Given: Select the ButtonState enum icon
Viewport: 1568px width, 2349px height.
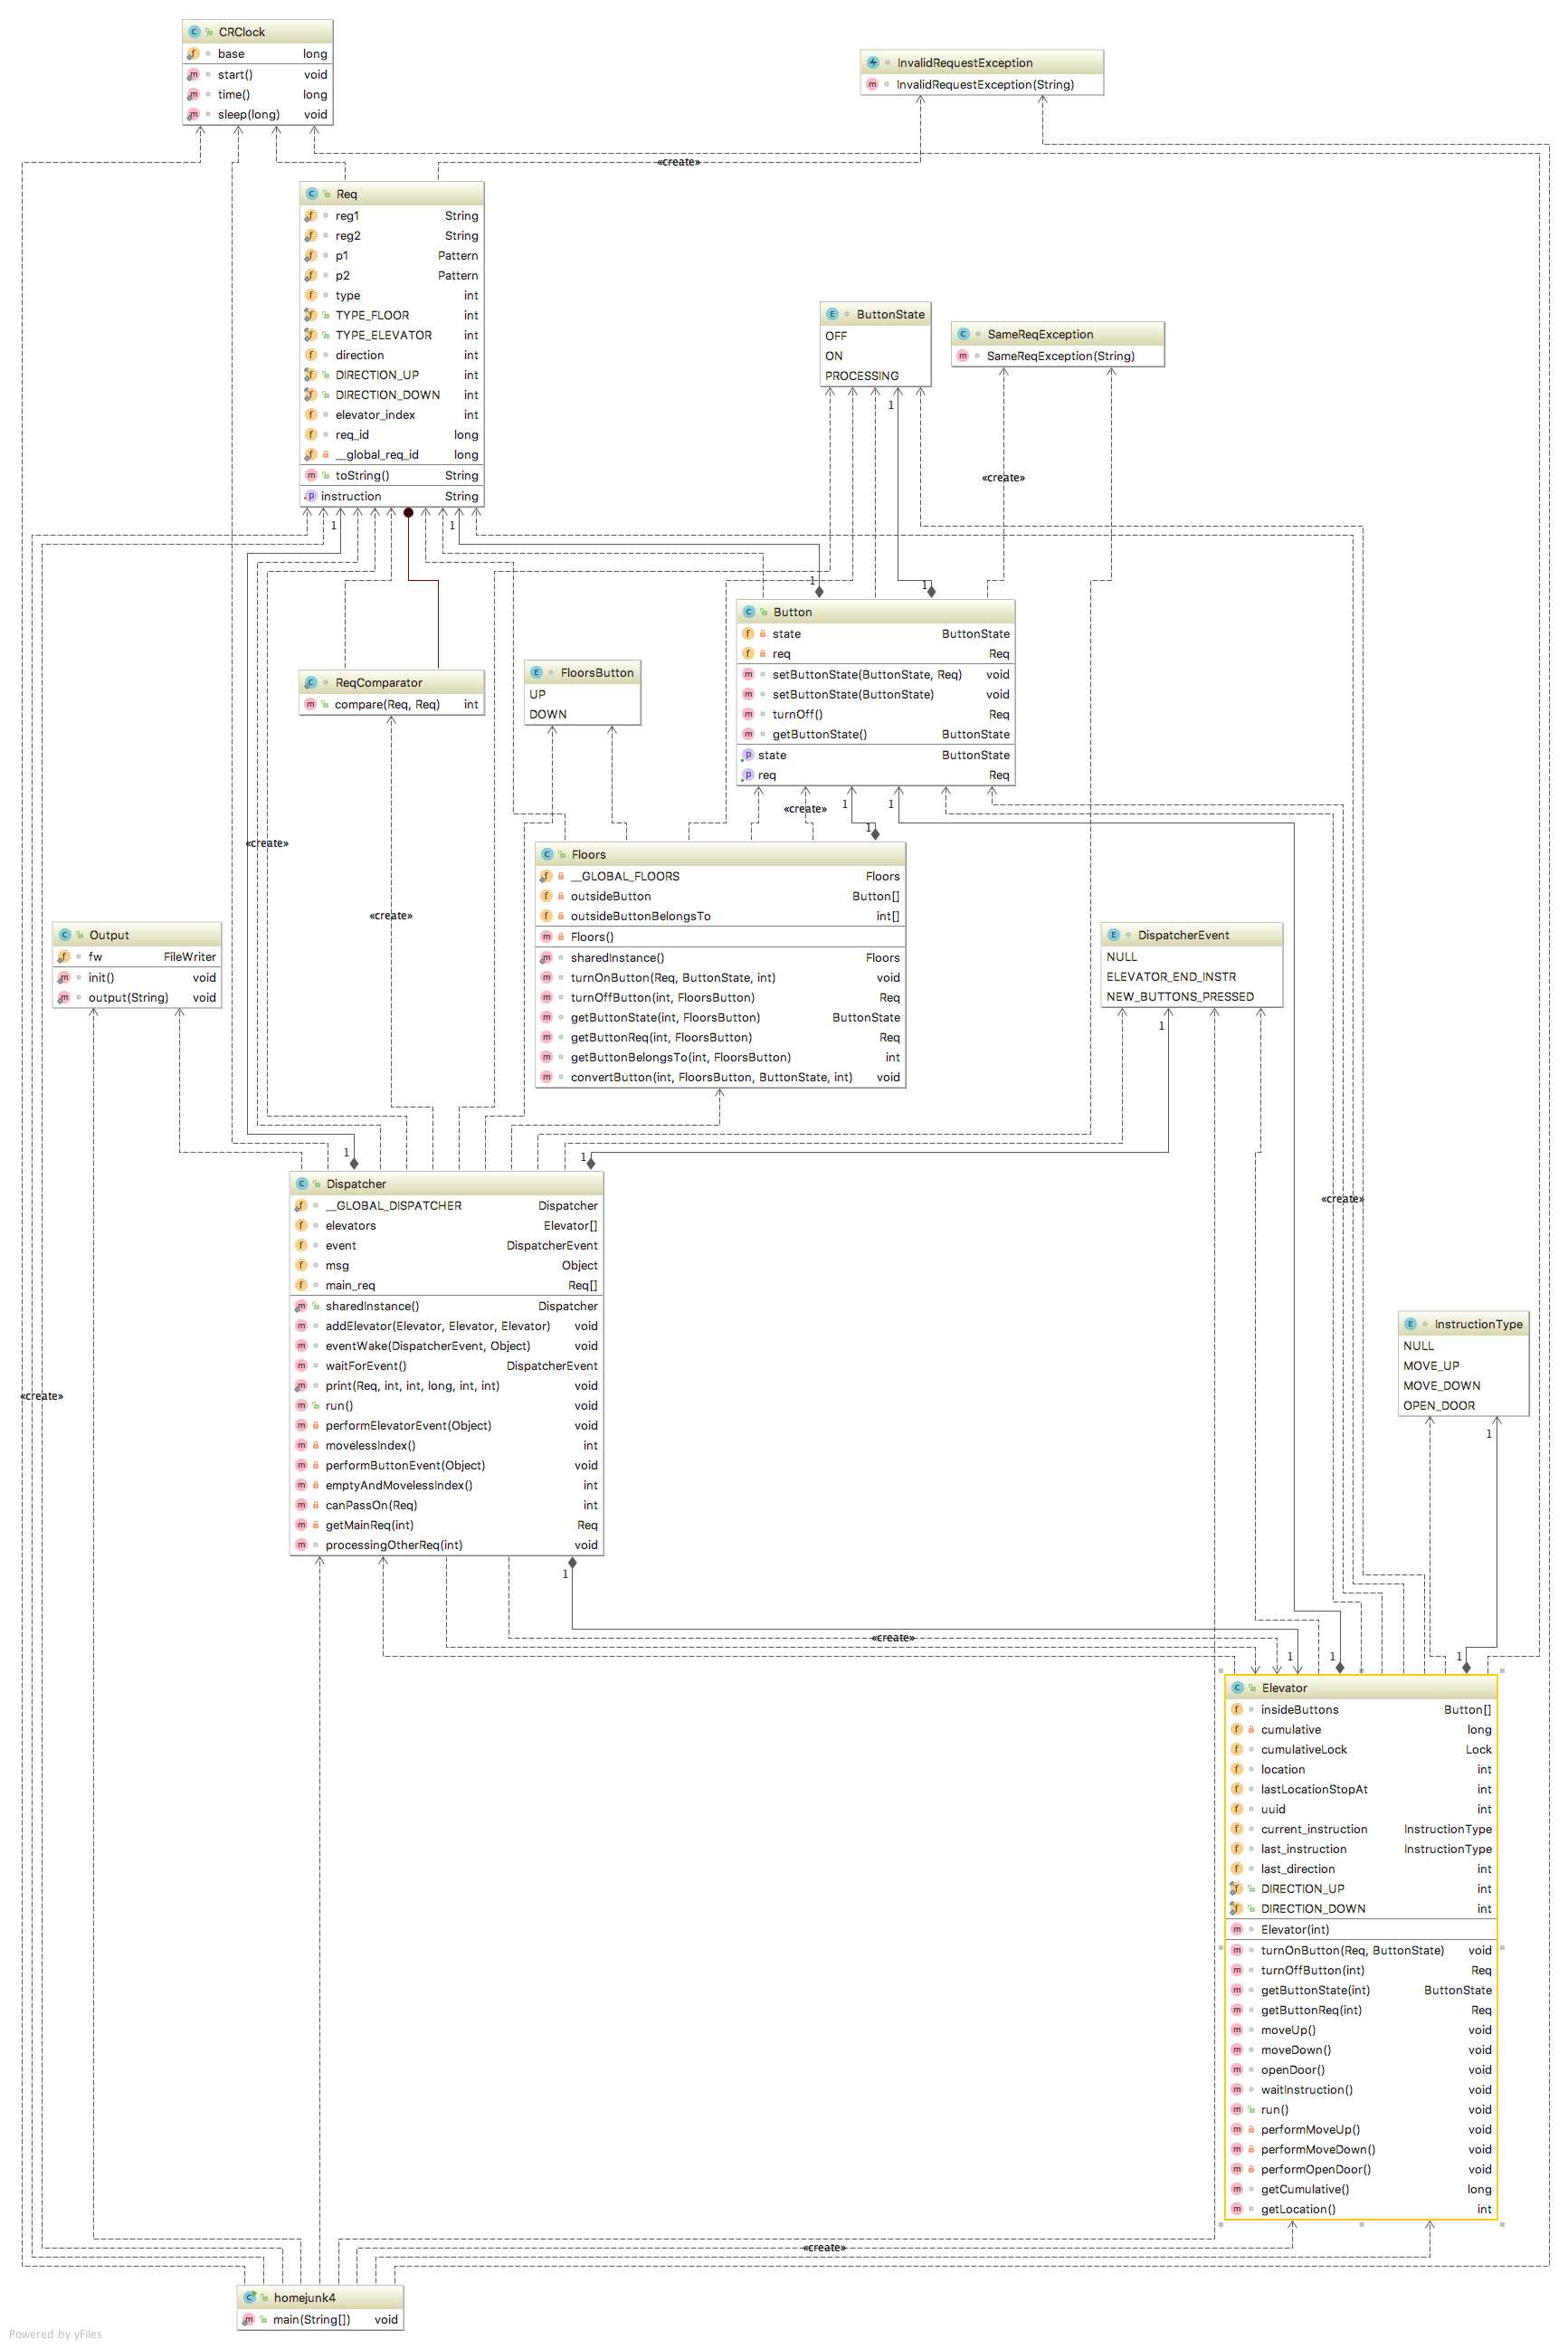Looking at the screenshot, I should click(x=831, y=314).
